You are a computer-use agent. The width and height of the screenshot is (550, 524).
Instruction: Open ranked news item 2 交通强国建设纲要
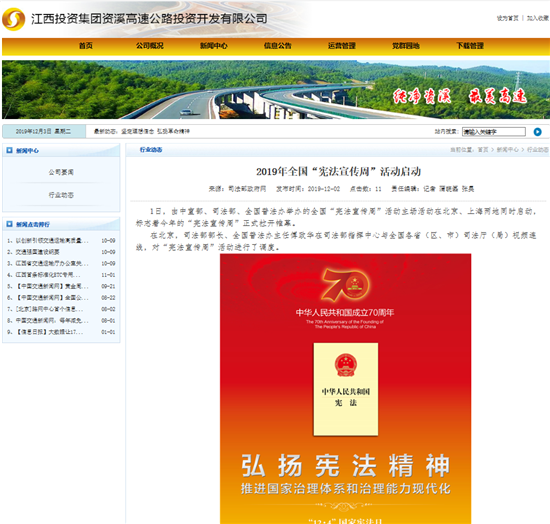(38, 252)
